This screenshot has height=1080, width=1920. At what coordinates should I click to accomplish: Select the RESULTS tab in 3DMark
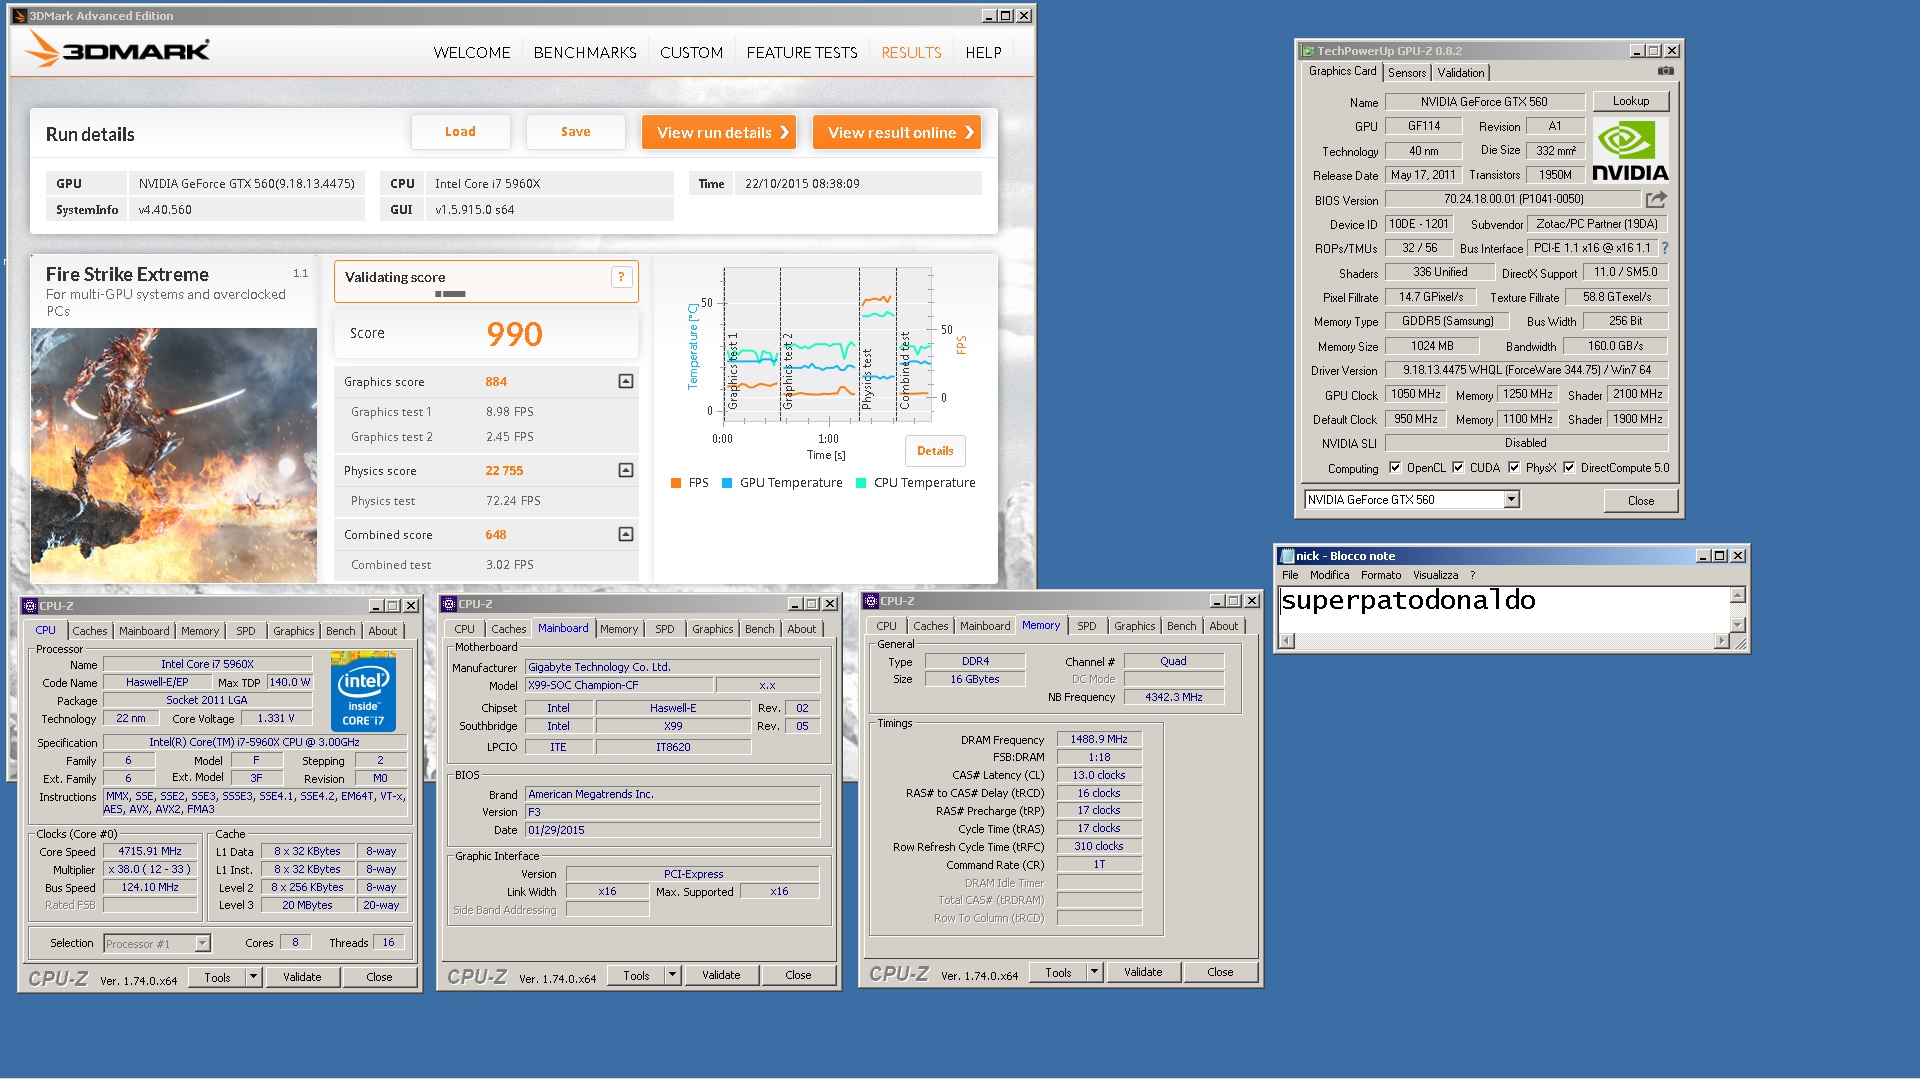tap(911, 52)
